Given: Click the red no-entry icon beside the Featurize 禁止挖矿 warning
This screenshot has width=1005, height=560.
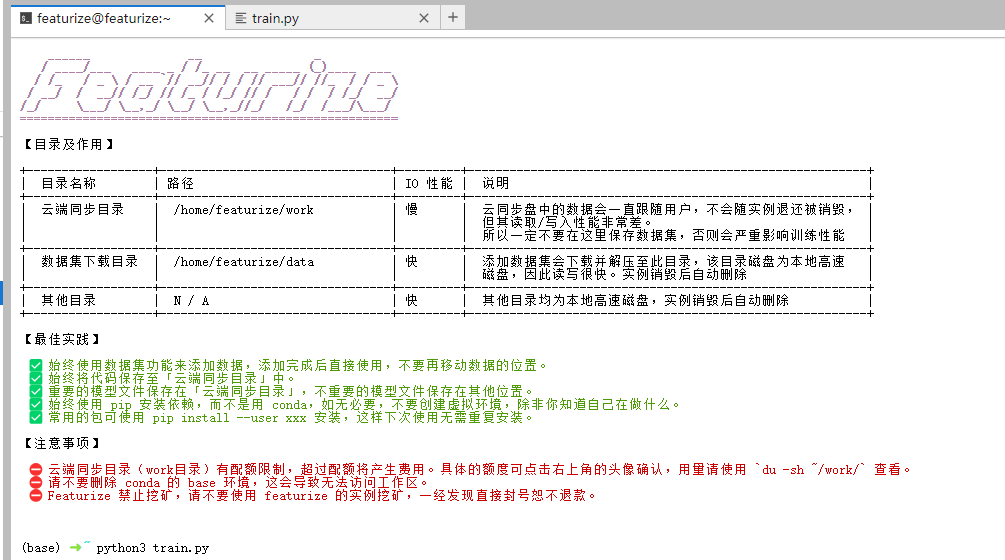Looking at the screenshot, I should tap(35, 495).
